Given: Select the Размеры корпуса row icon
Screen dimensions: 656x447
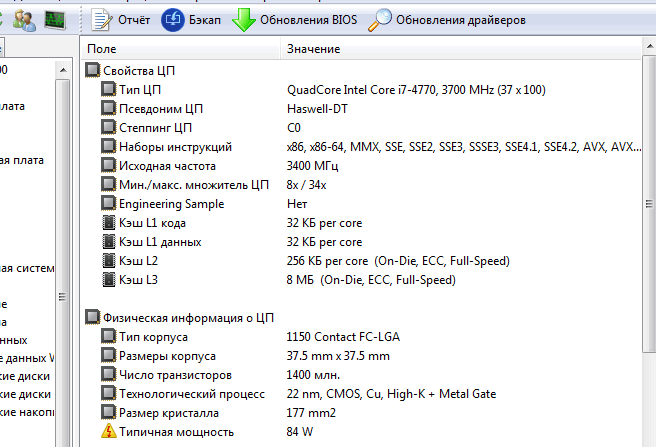Looking at the screenshot, I should pos(108,356).
